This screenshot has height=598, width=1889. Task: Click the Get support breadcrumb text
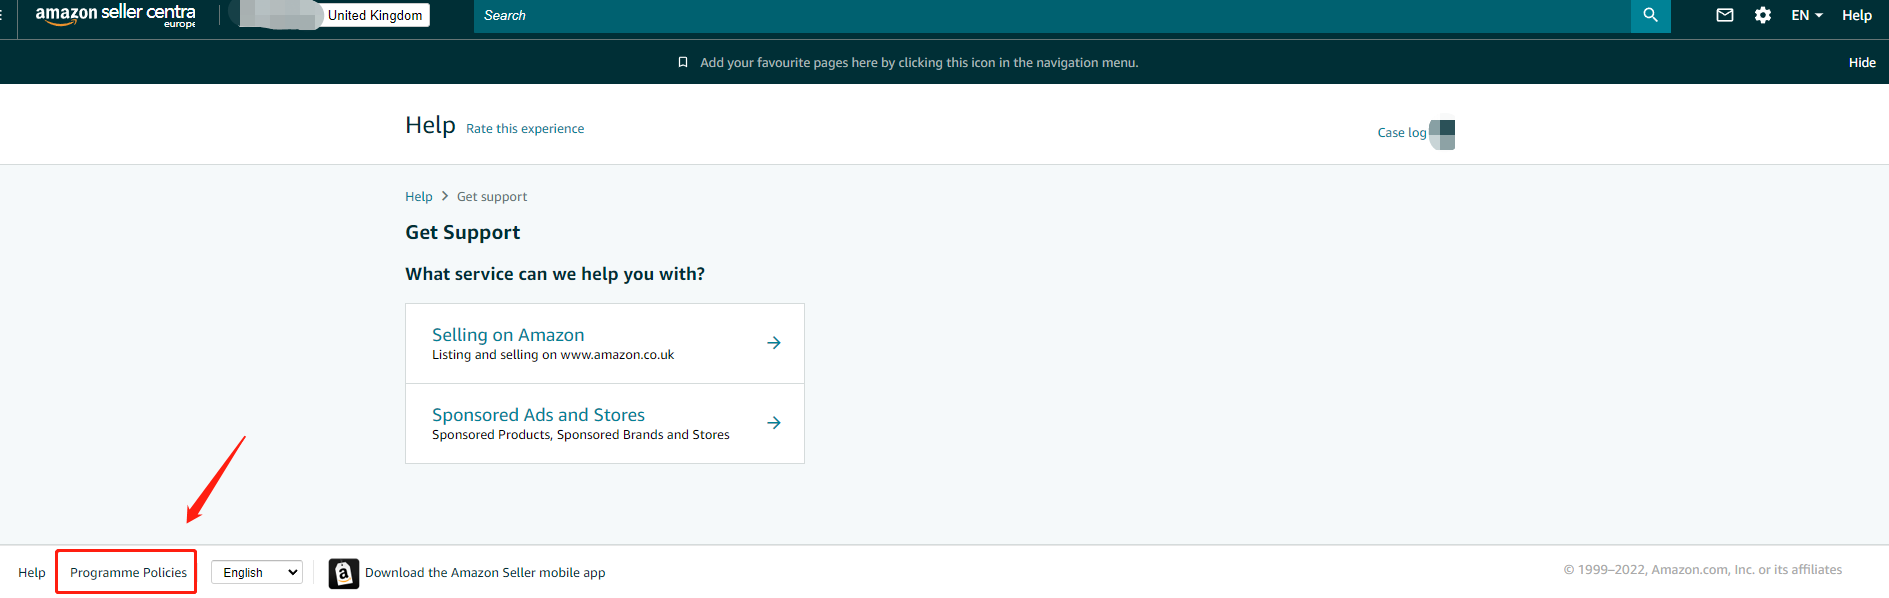coord(492,196)
